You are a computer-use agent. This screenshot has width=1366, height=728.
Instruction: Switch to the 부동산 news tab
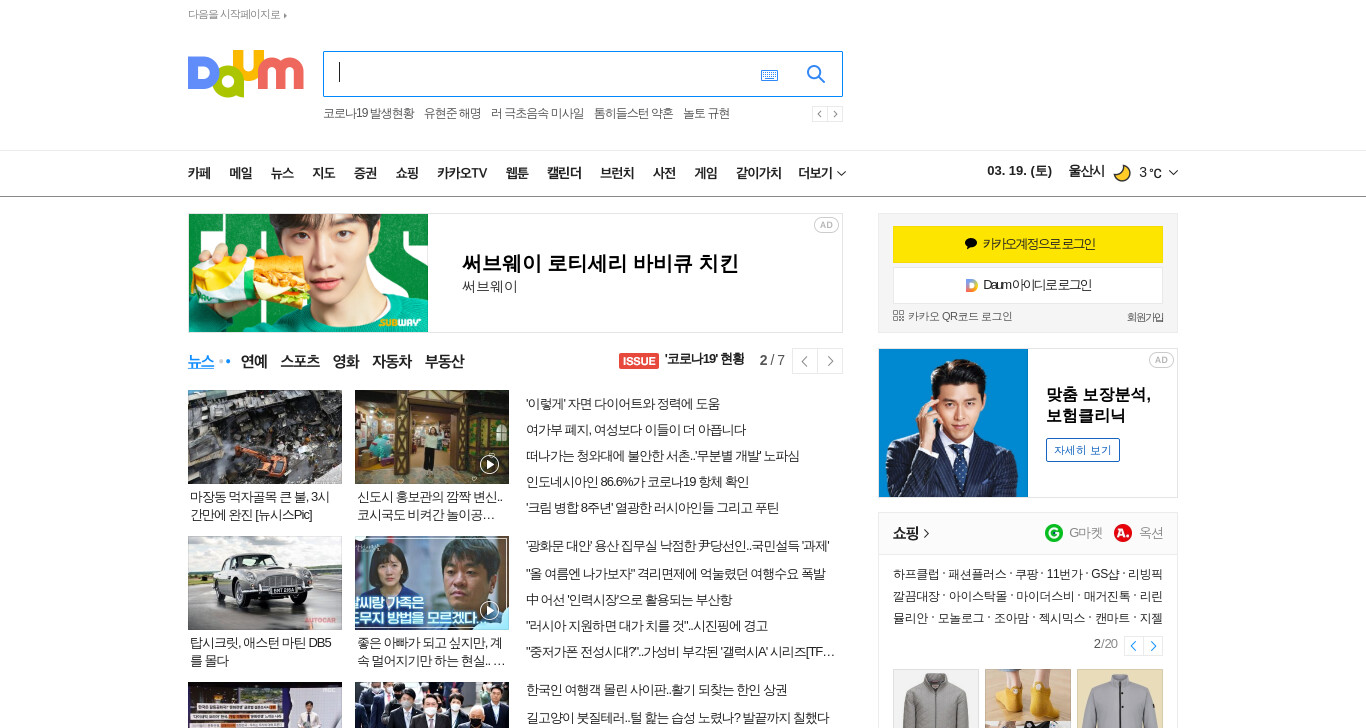coord(445,361)
